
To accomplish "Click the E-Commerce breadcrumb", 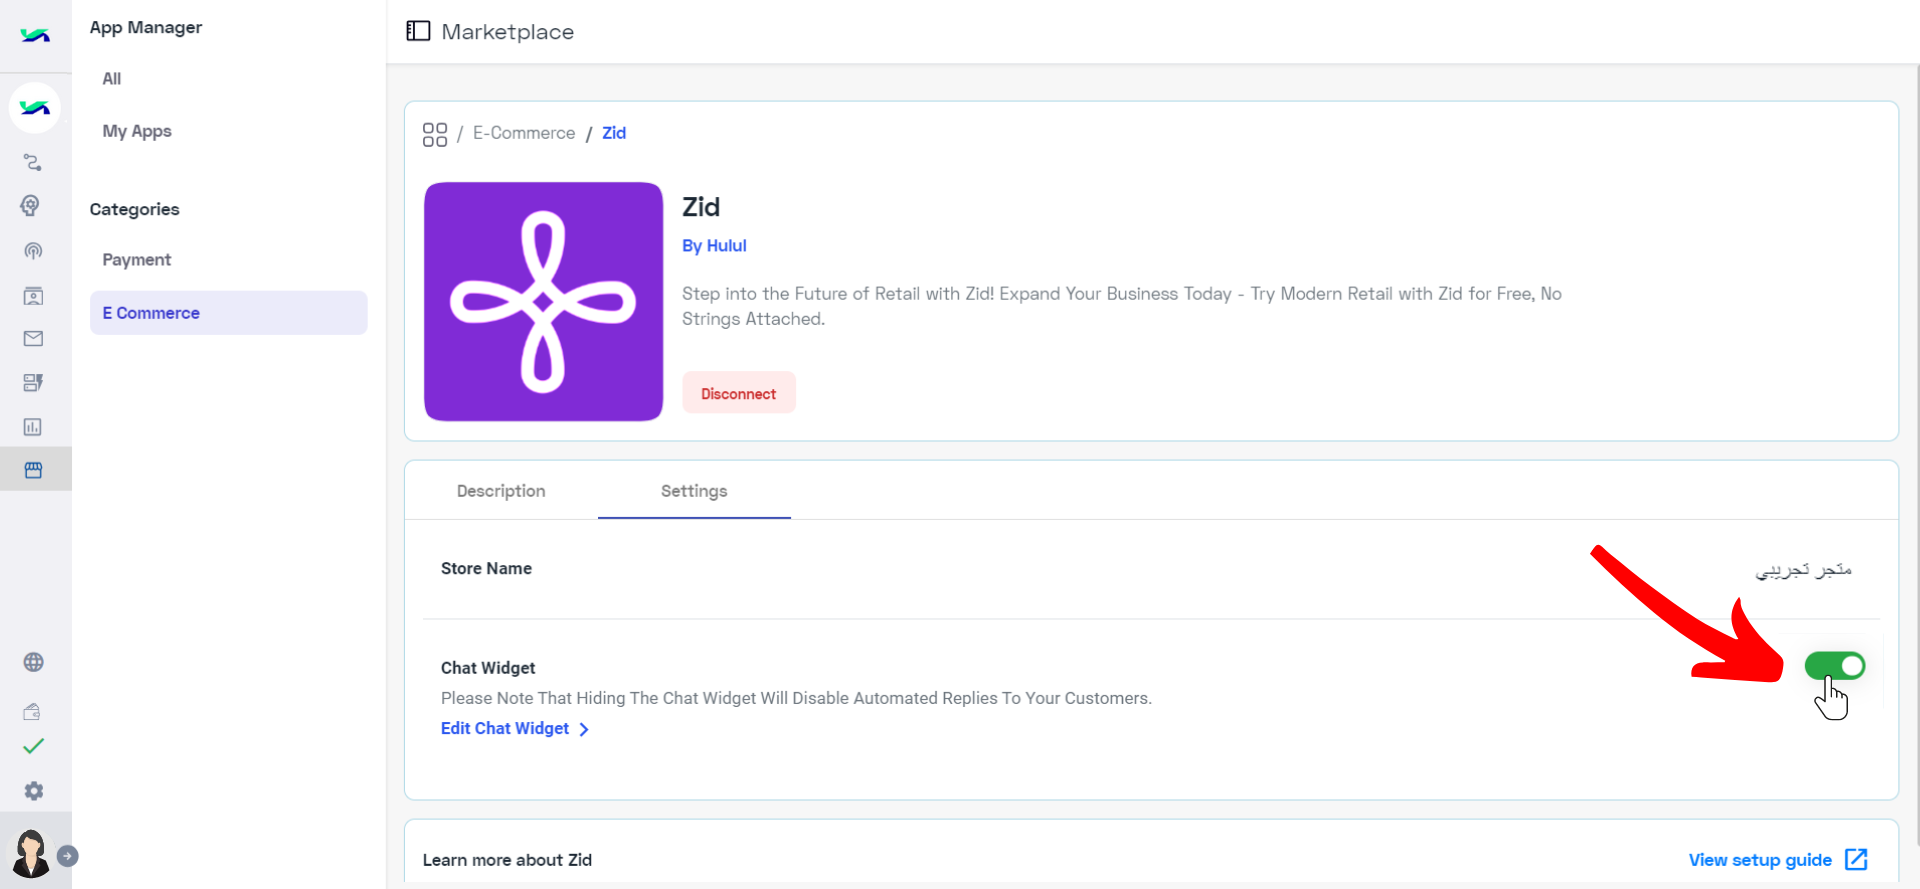I will 524,133.
